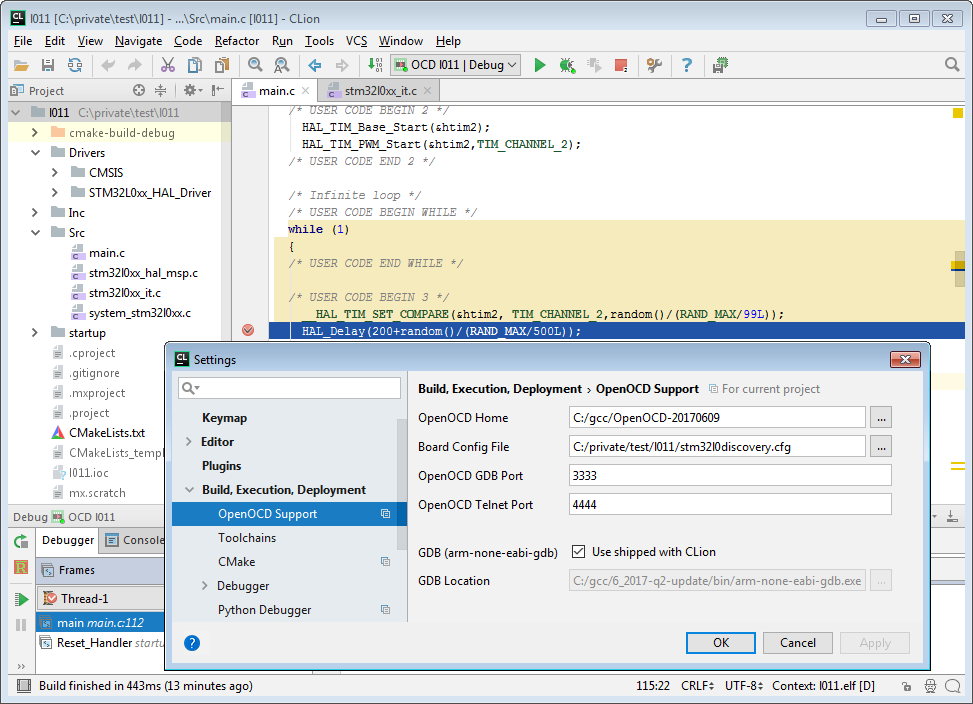Click Paste clipboard icon
The image size is (973, 704).
click(222, 65)
